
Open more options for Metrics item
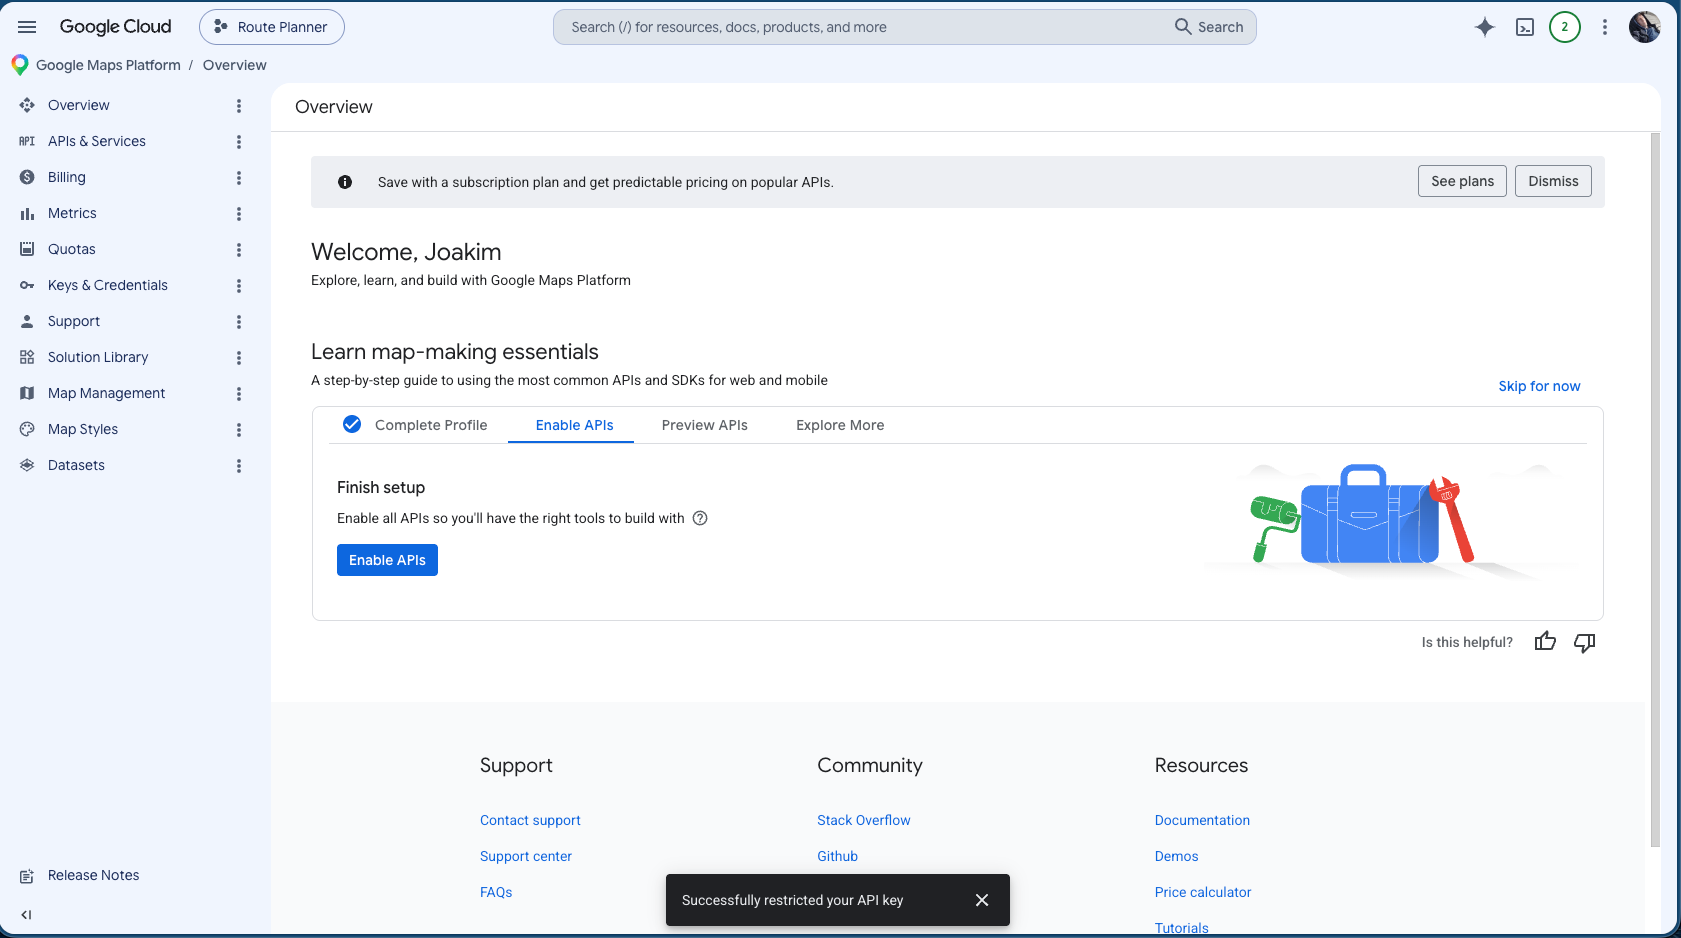pos(239,214)
